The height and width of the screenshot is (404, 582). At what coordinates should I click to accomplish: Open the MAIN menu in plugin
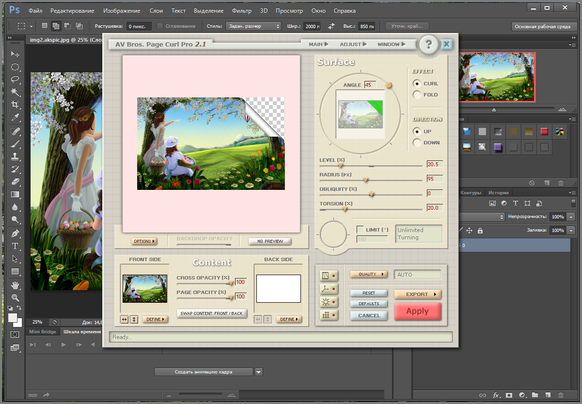tap(318, 44)
